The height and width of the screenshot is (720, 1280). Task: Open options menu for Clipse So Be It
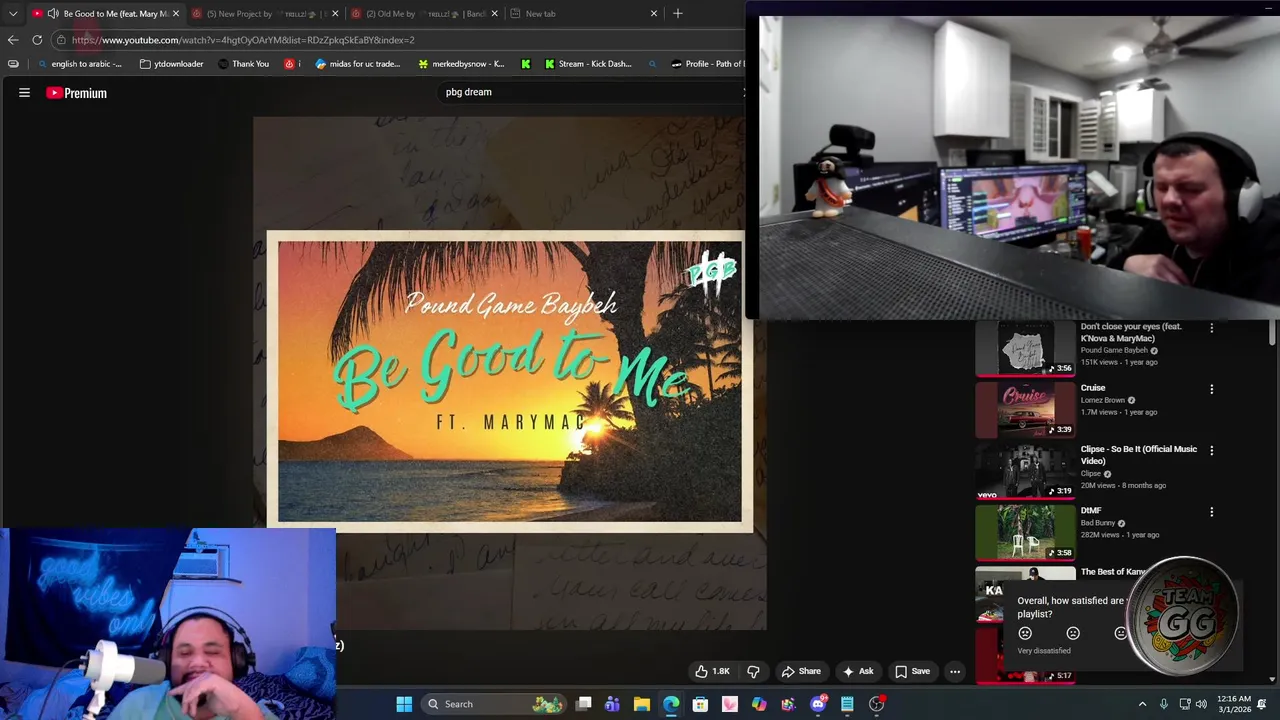pyautogui.click(x=1212, y=451)
